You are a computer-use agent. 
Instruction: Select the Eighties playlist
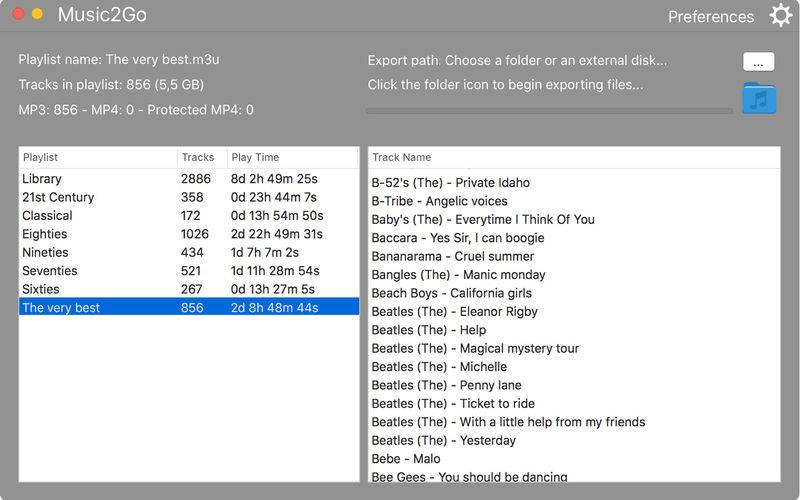[x=189, y=234]
